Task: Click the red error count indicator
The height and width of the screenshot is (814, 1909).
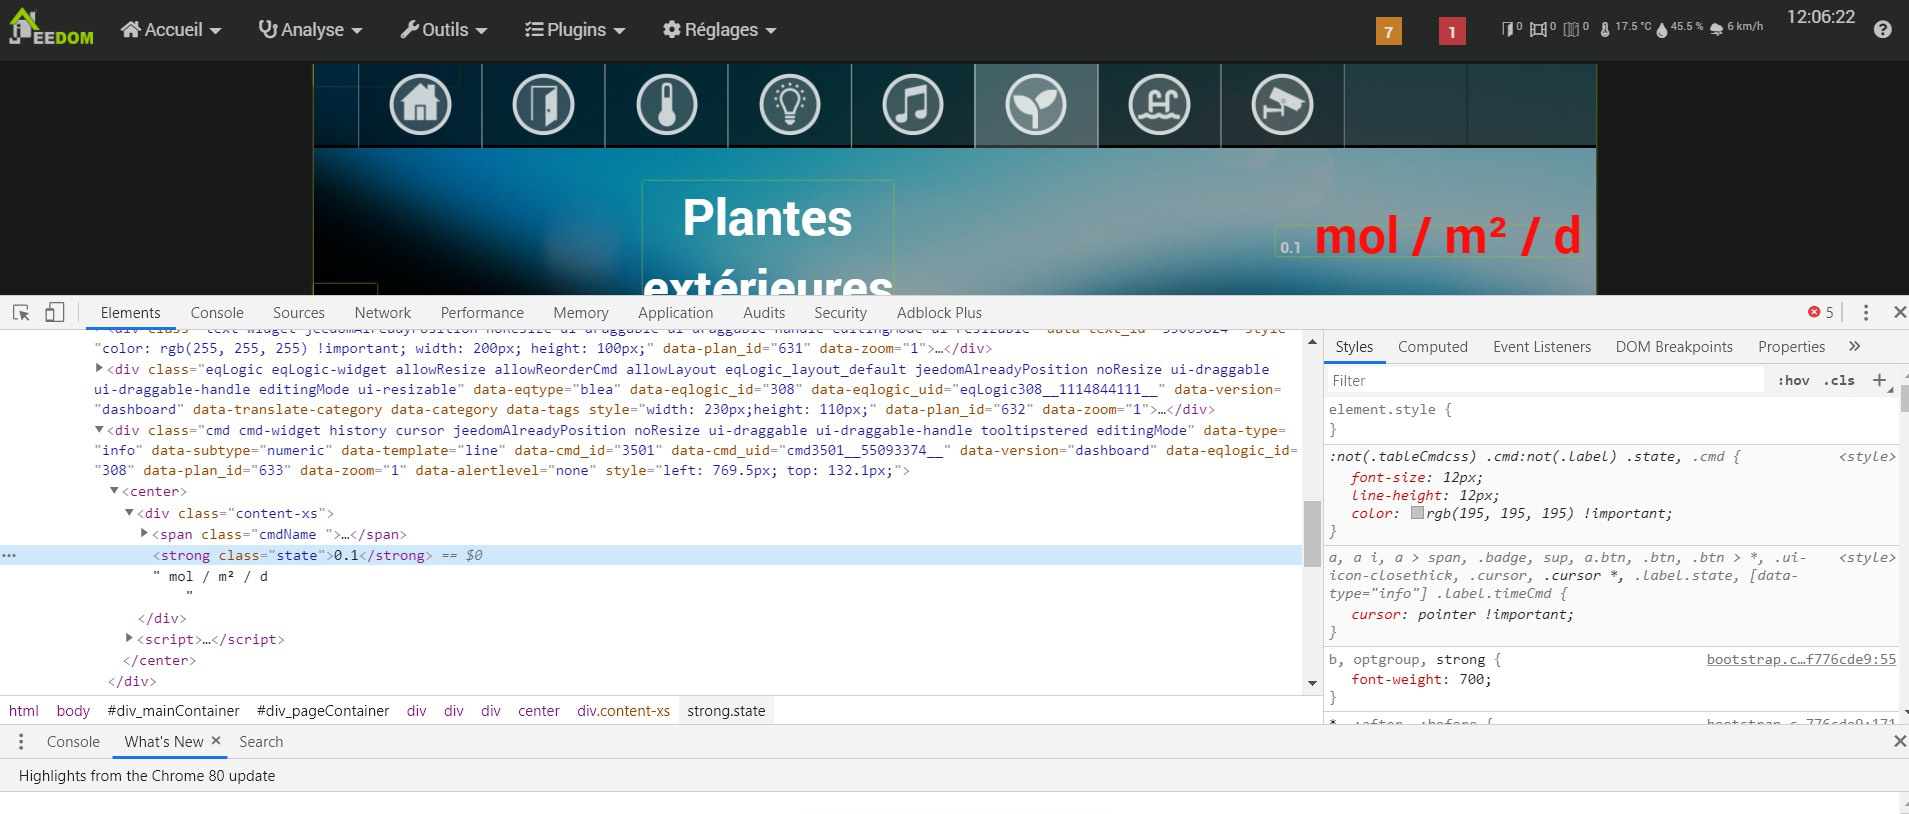Action: [x=1820, y=312]
